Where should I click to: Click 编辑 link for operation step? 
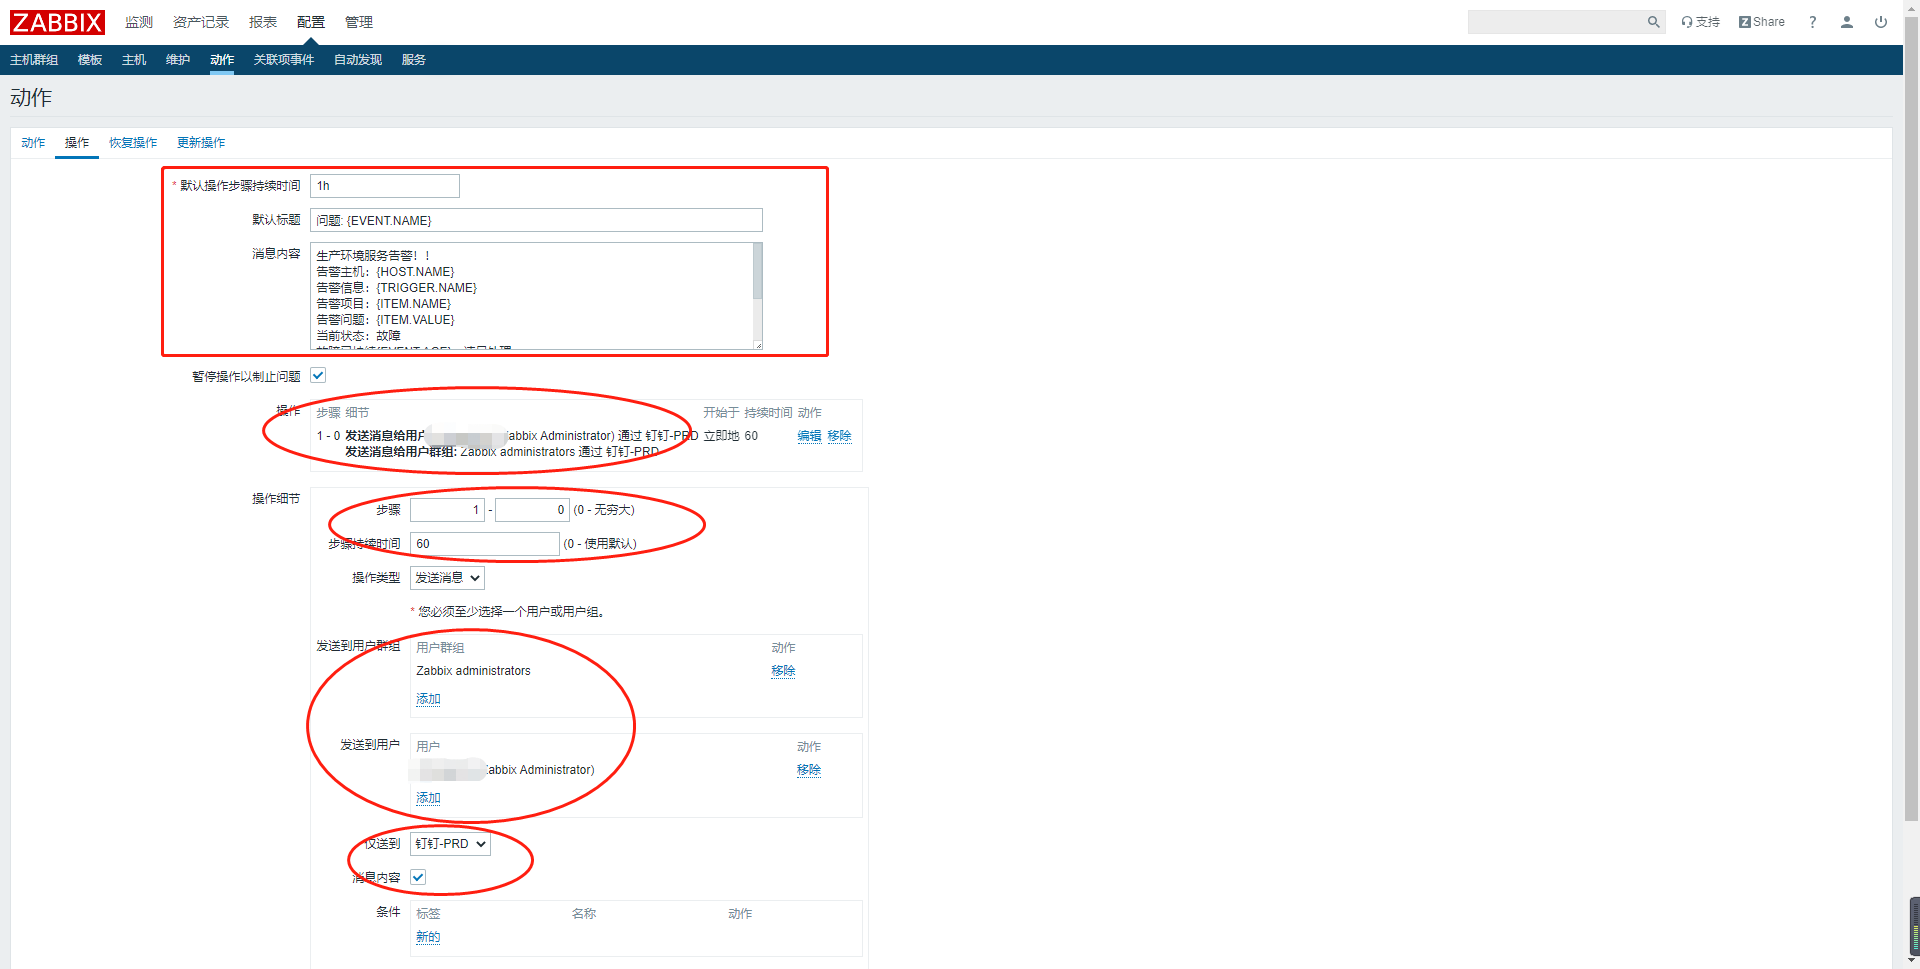tap(809, 436)
